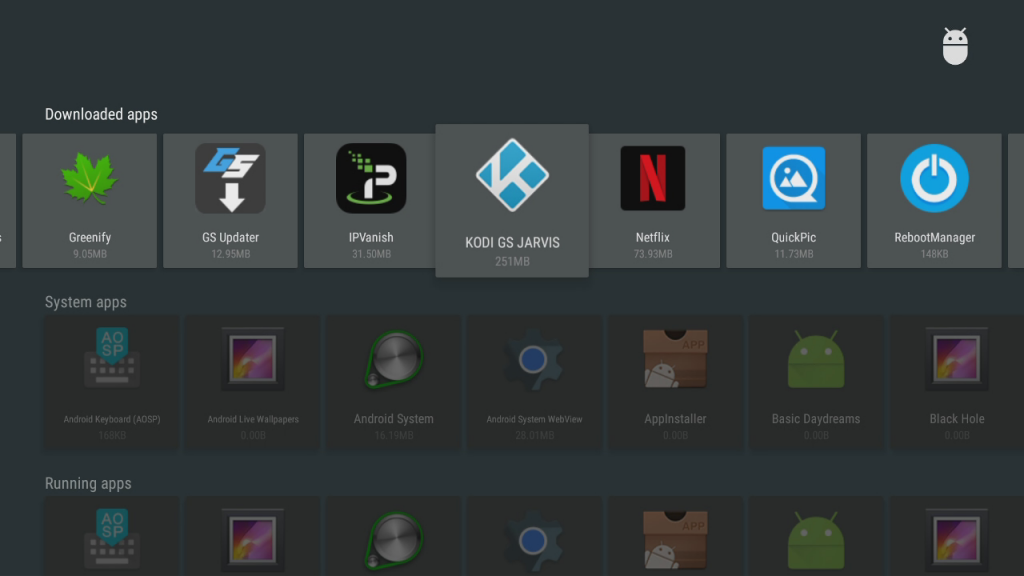Select Black Hole picture icon right in Running apps
The height and width of the screenshot is (576, 1024).
click(957, 540)
